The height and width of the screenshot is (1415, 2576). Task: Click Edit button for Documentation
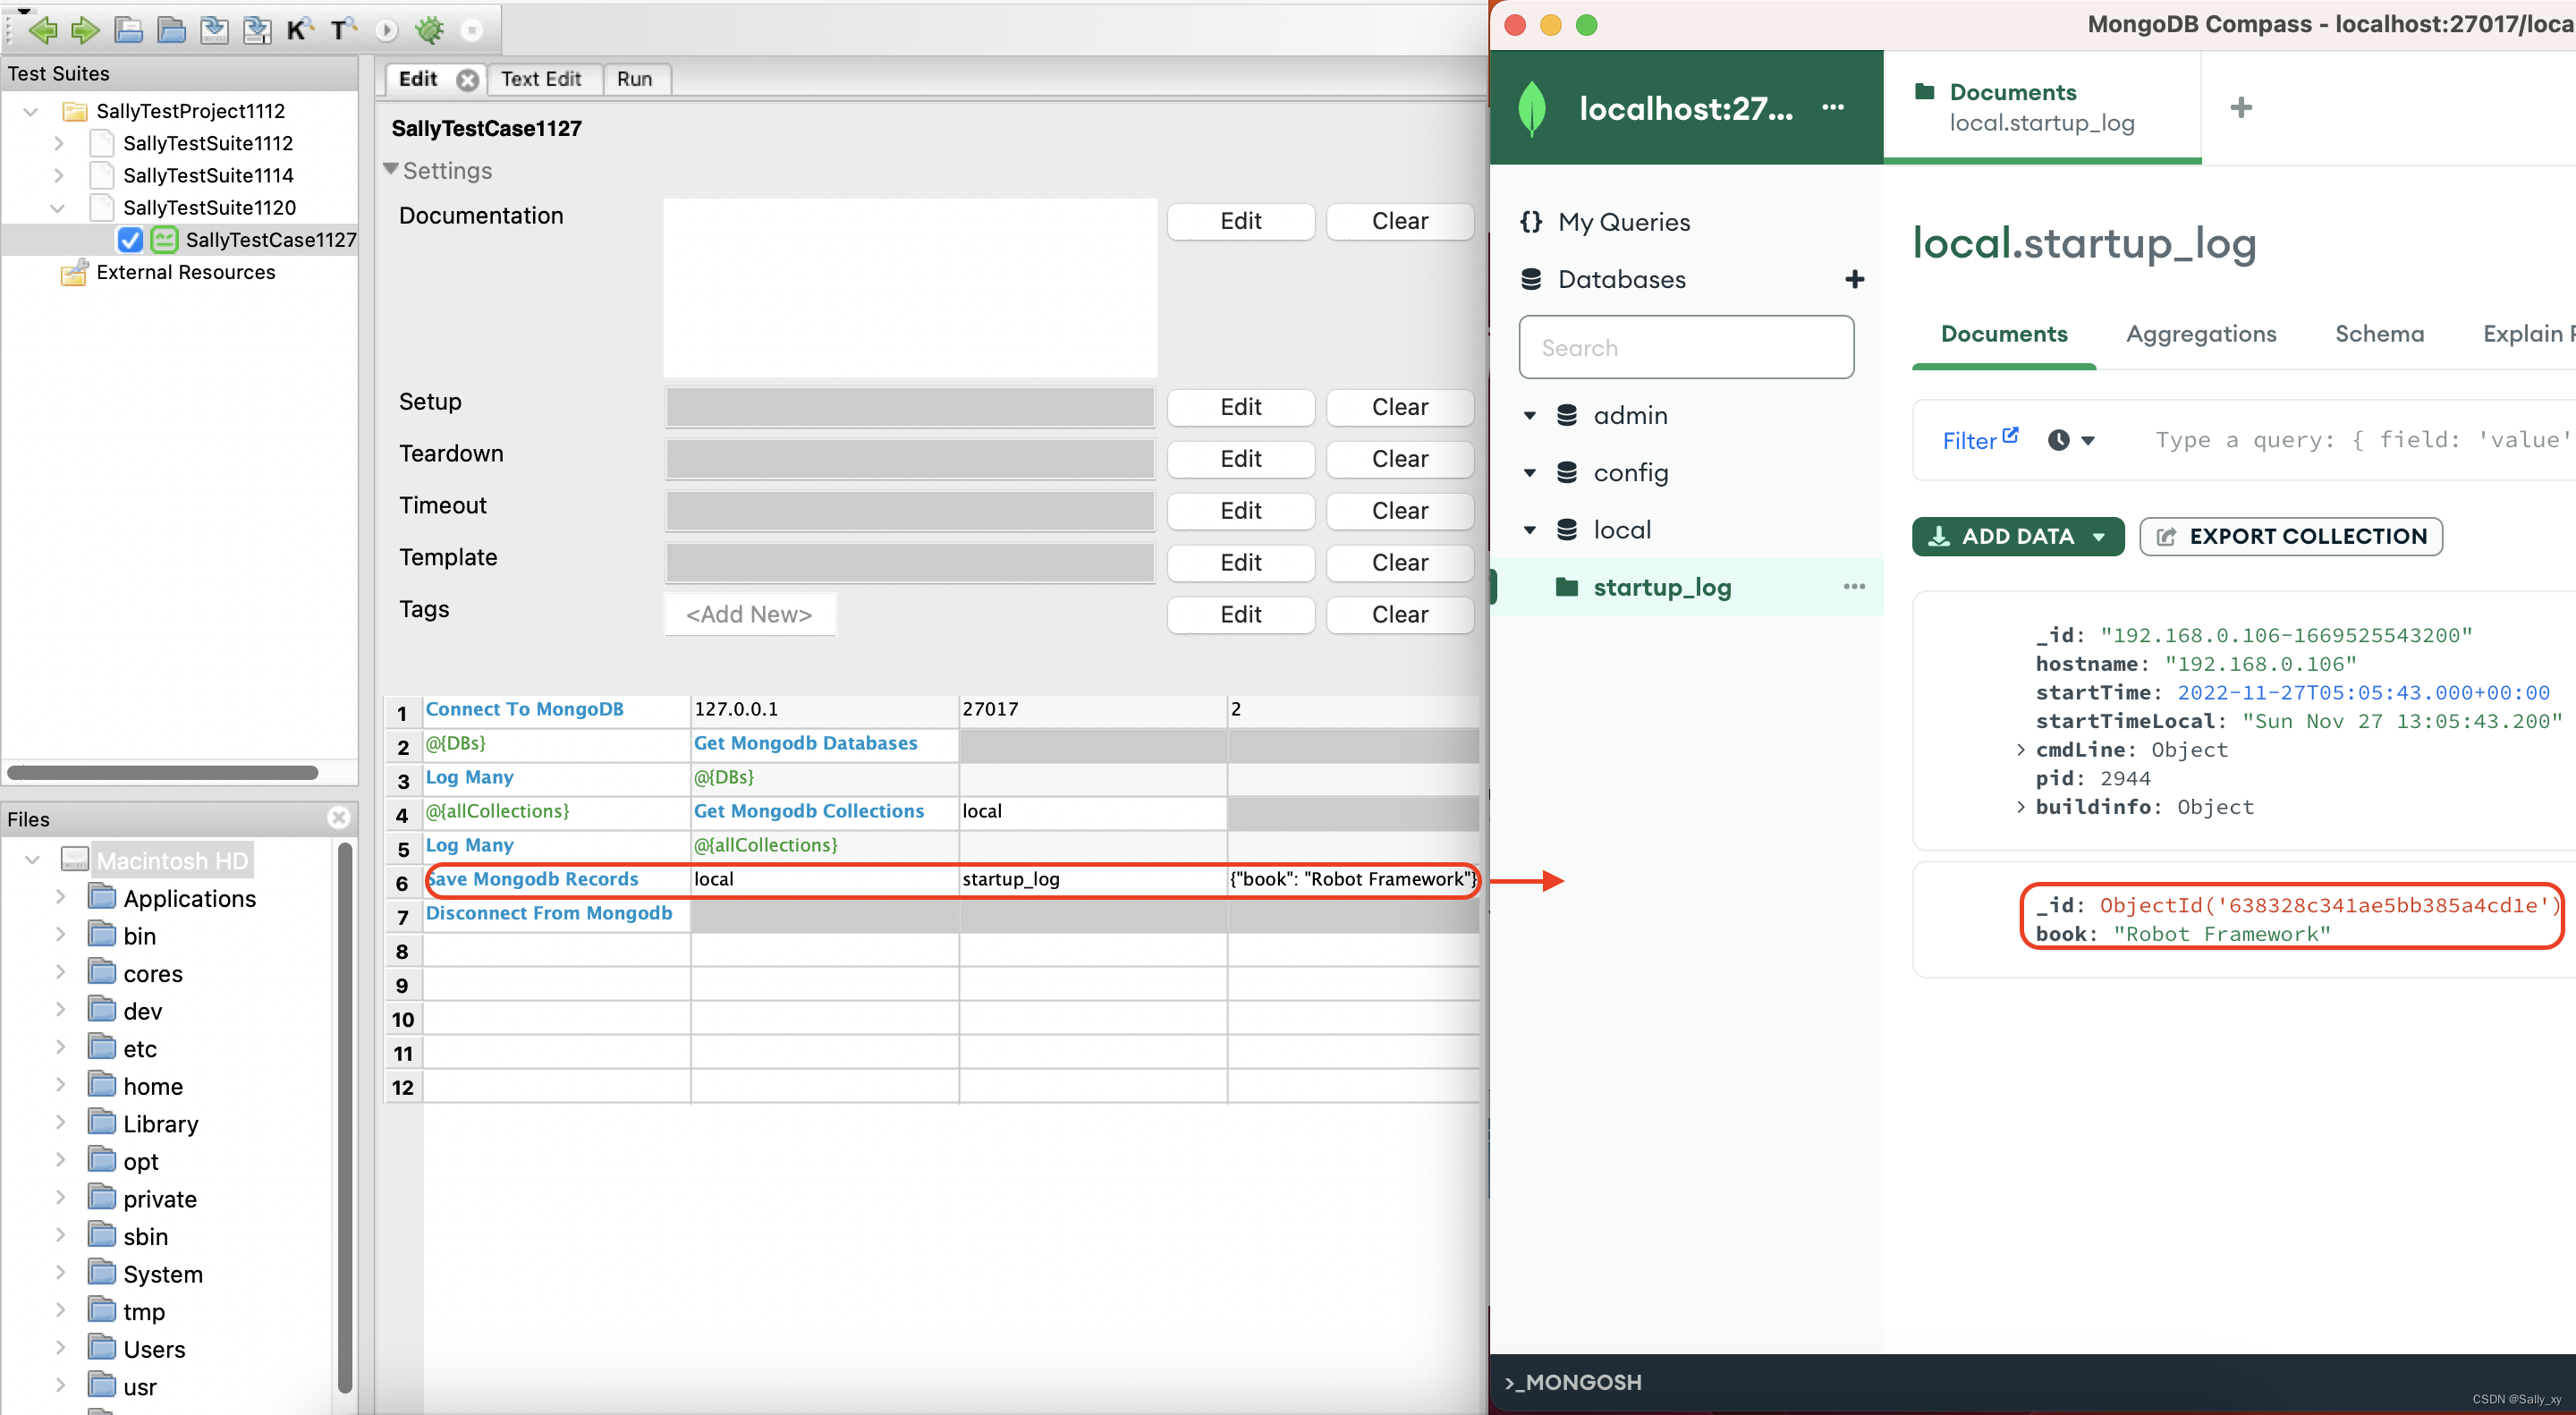pyautogui.click(x=1240, y=221)
